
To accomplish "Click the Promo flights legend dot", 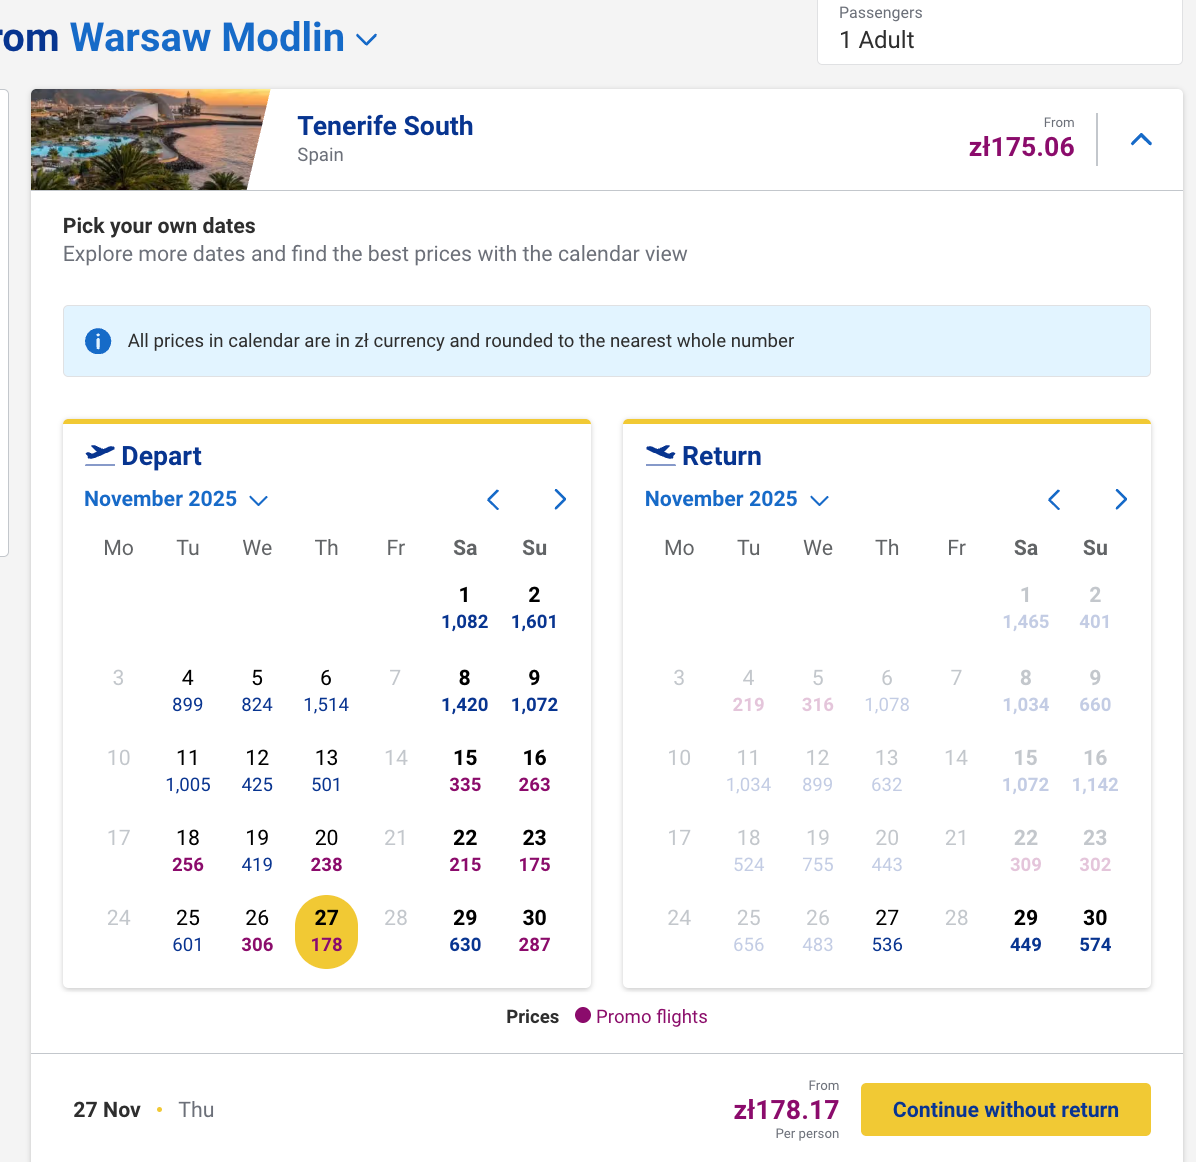I will (583, 1016).
